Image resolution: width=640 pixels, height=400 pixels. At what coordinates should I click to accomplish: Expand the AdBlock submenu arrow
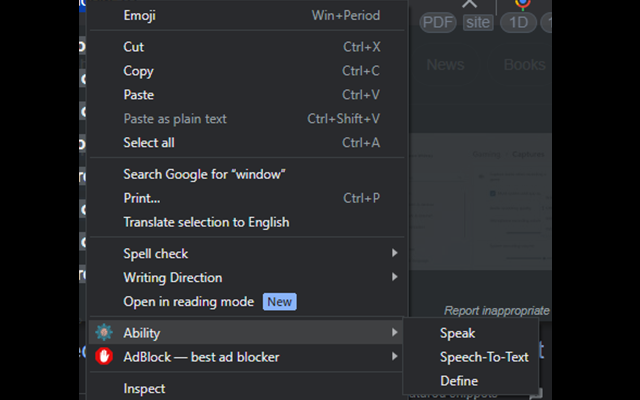[394, 356]
